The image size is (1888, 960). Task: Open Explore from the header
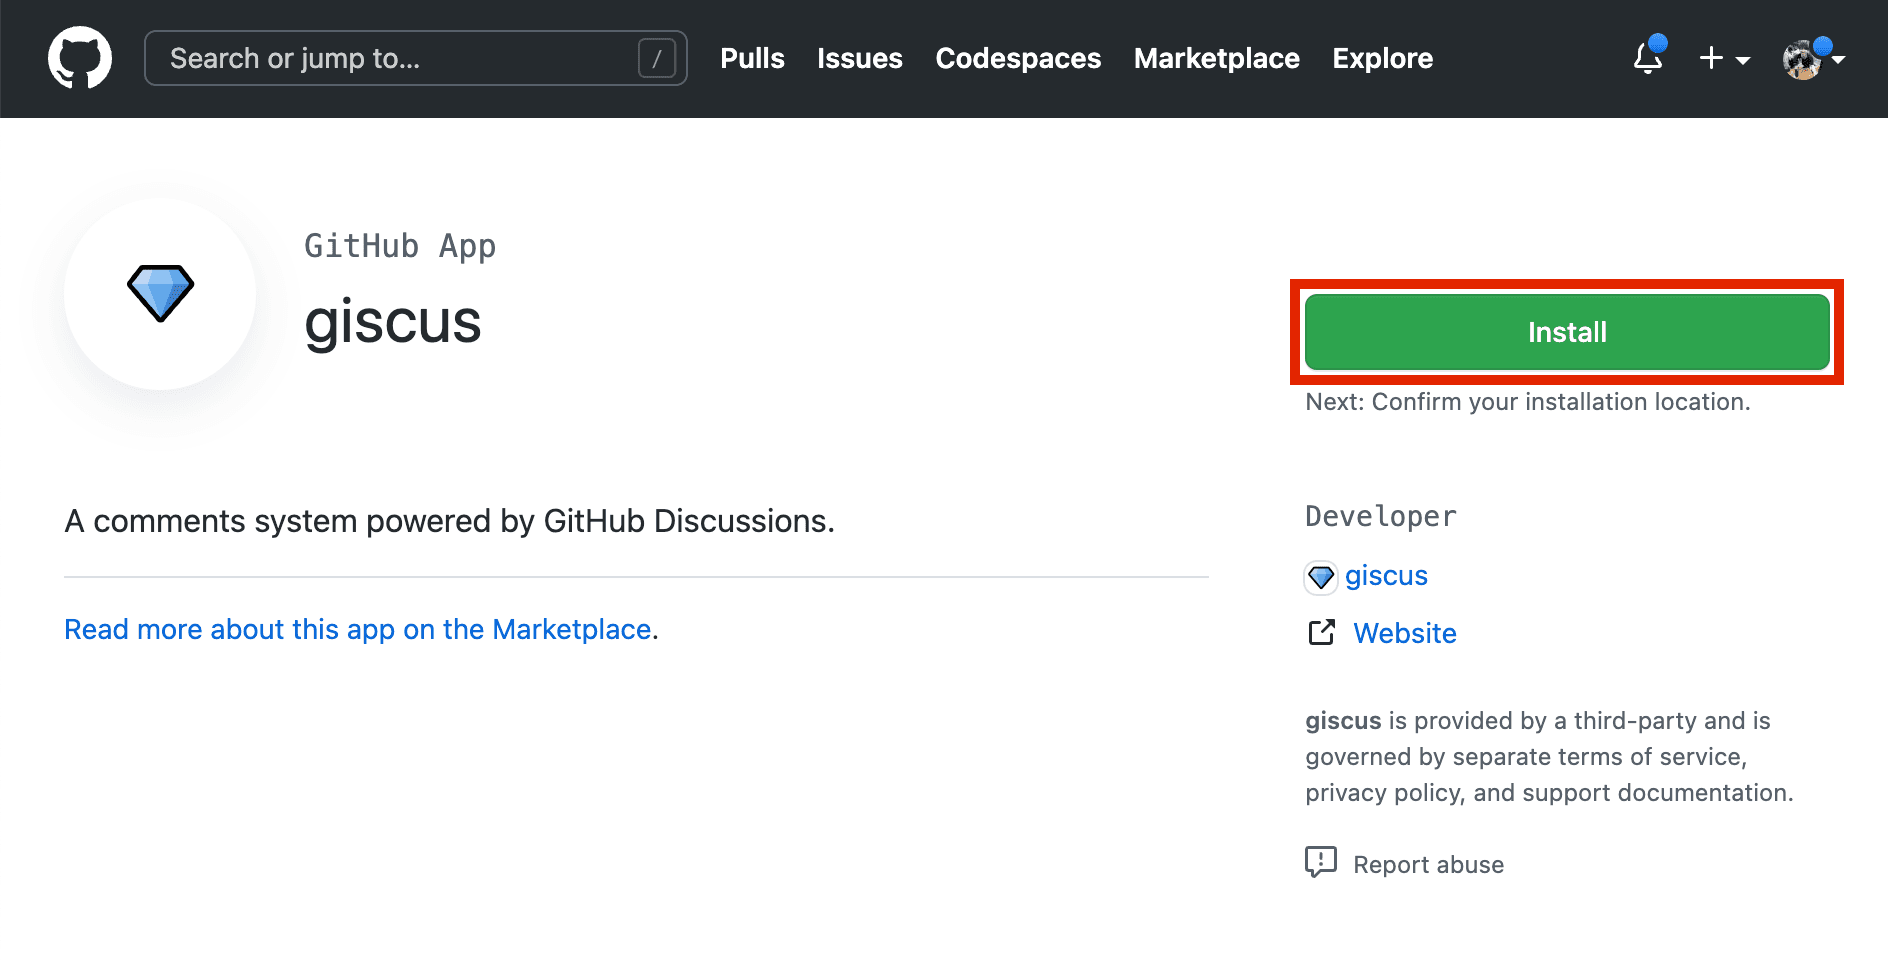pyautogui.click(x=1383, y=58)
